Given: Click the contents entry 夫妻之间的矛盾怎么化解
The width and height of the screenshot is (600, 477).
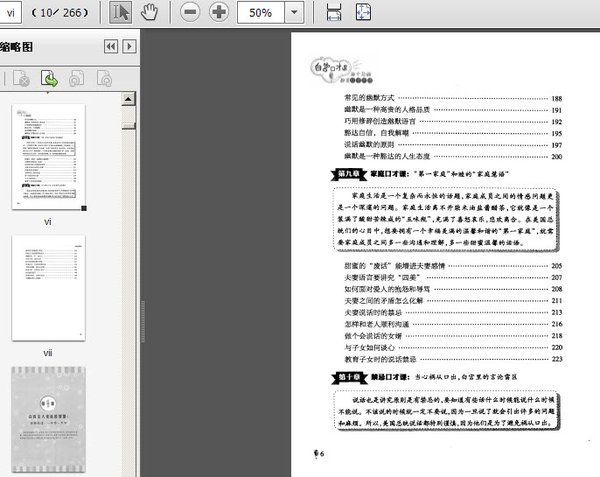Looking at the screenshot, I should click(383, 301).
